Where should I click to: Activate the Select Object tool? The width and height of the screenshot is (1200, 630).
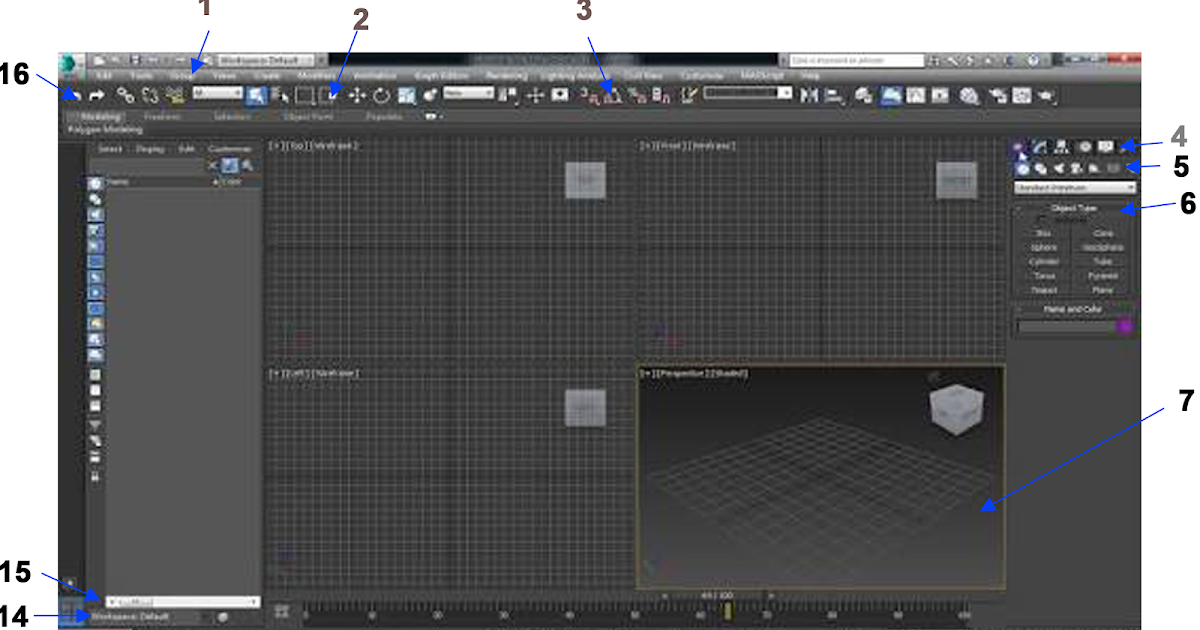coord(256,95)
